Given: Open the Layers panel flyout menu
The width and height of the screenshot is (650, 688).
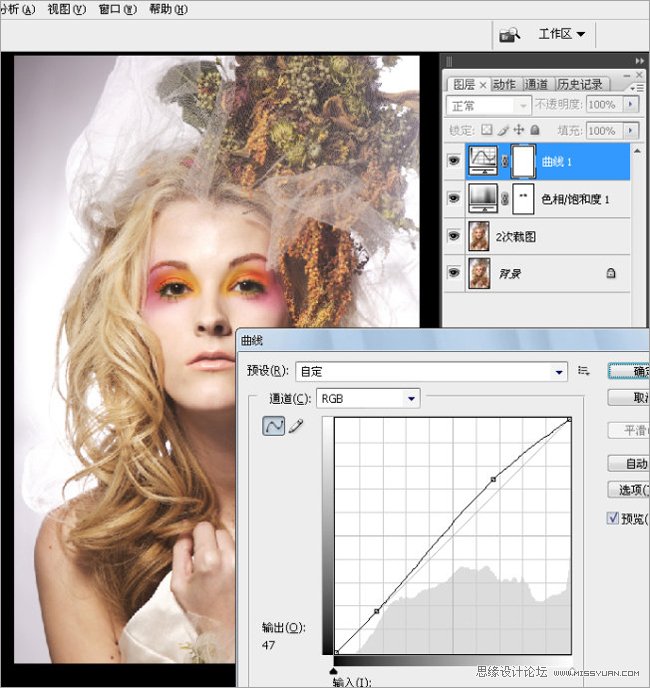Looking at the screenshot, I should click(x=638, y=84).
